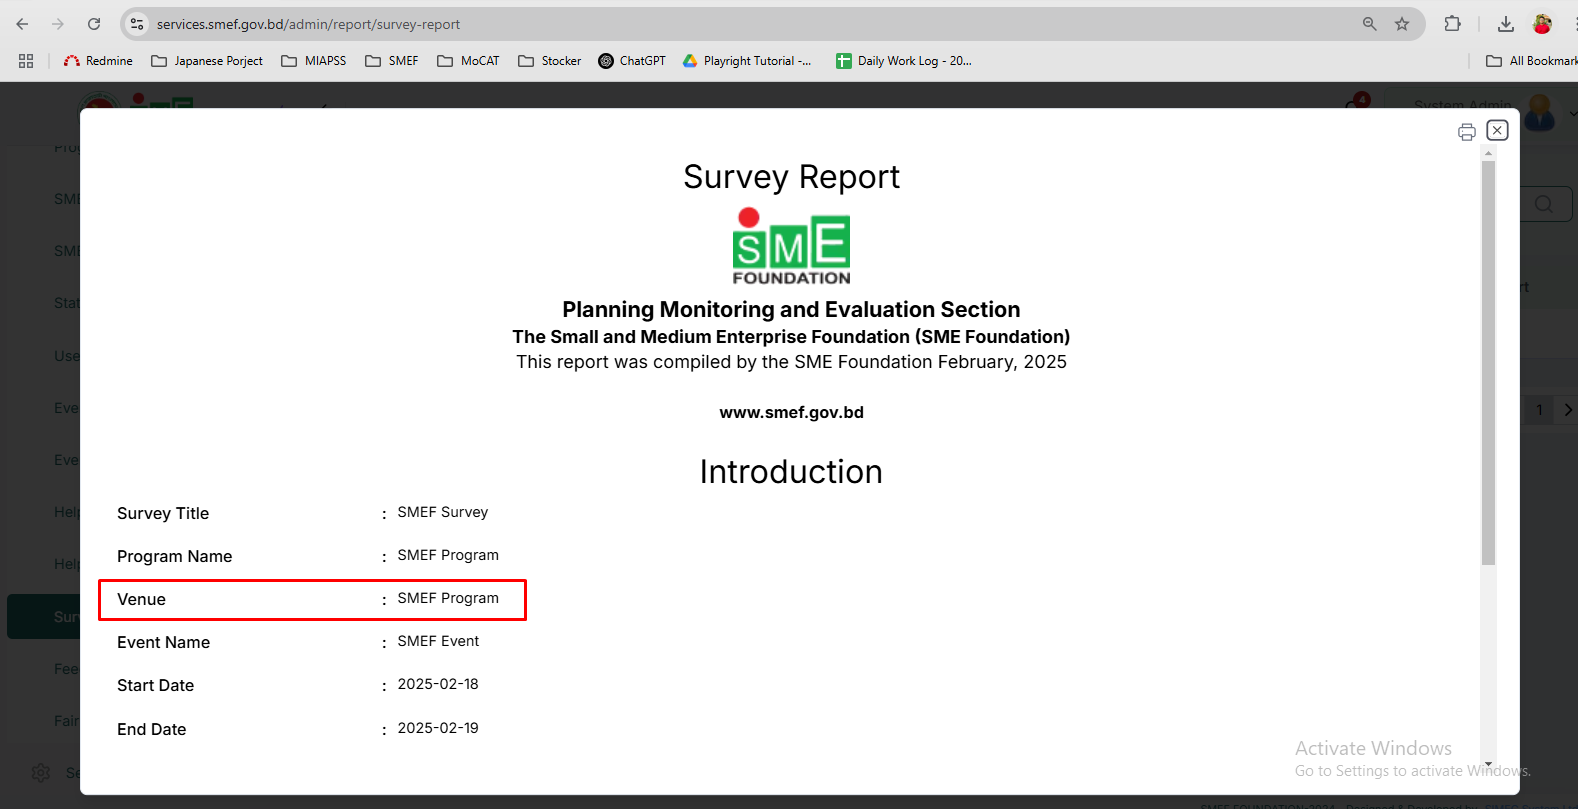
Task: Open the Playwright Tutorial bookmark
Action: tap(747, 61)
